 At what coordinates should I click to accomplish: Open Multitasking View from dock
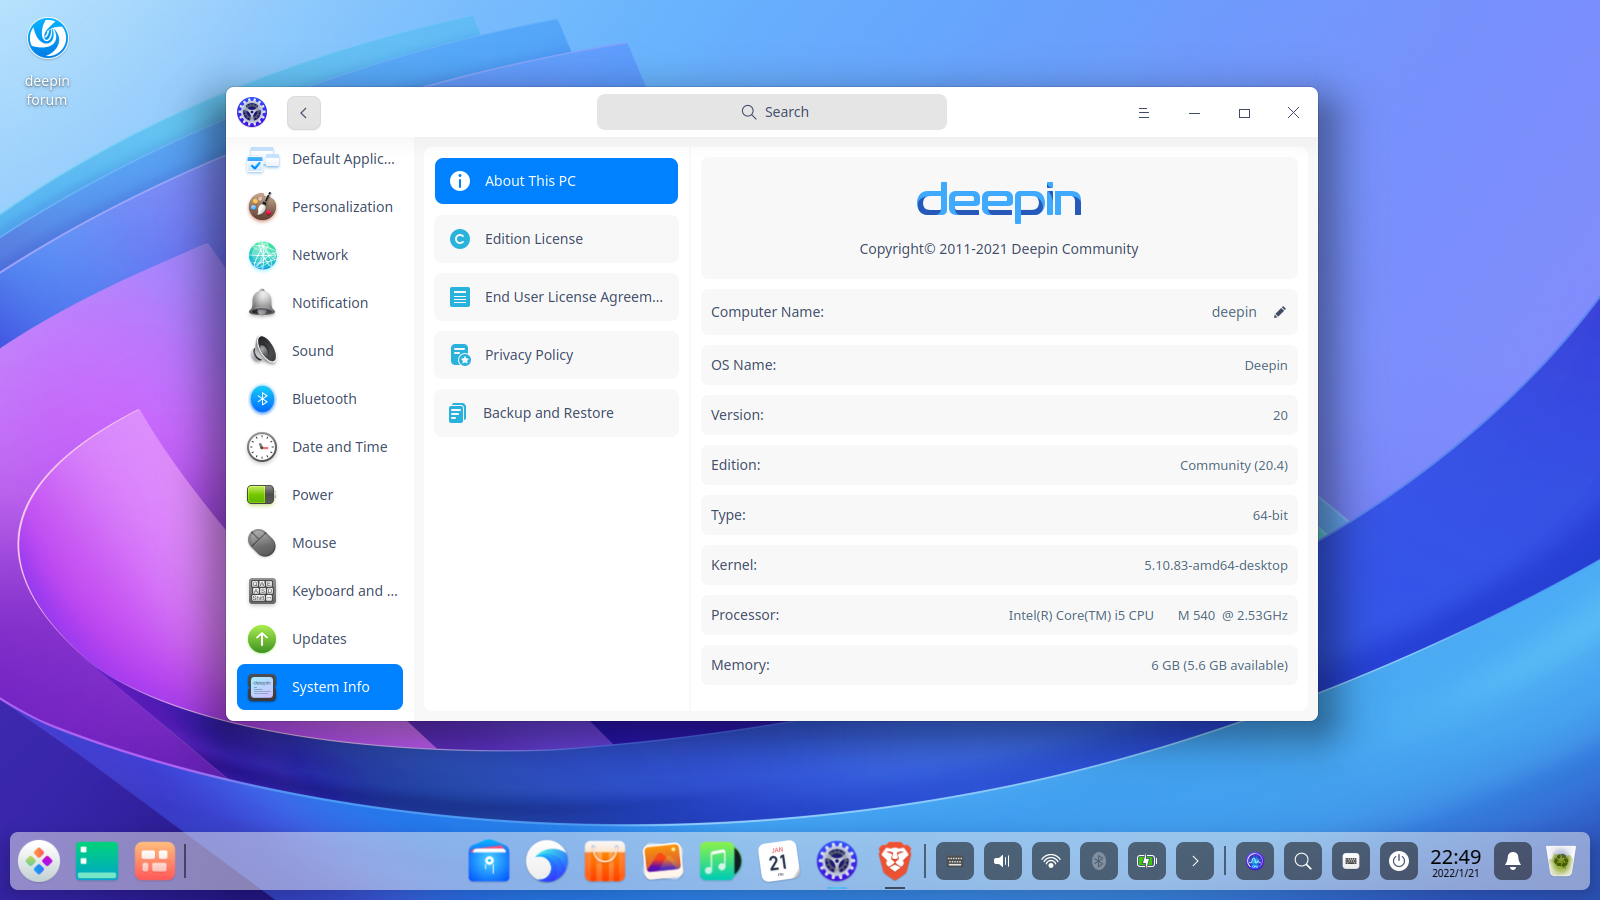click(x=155, y=860)
